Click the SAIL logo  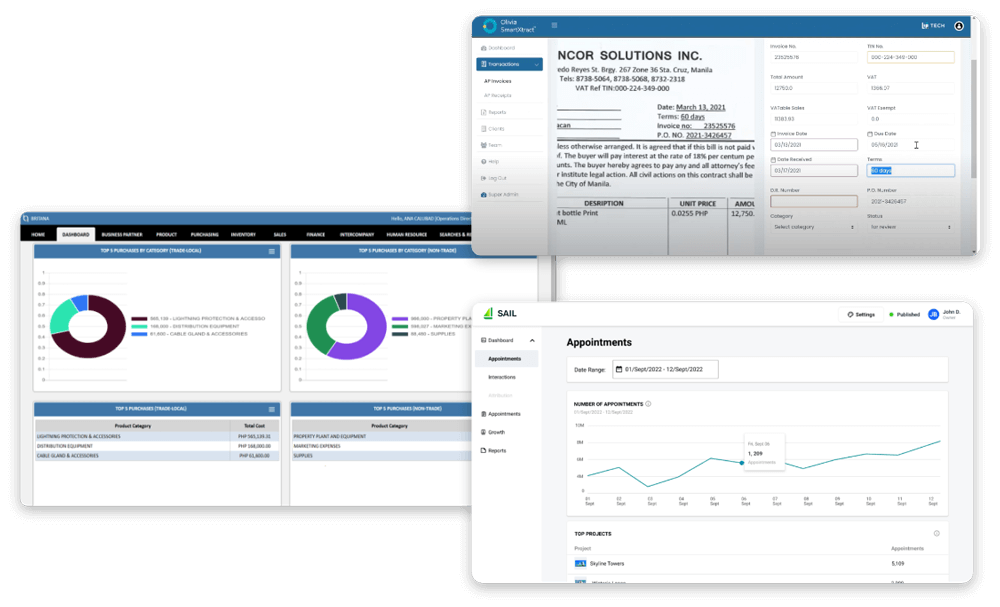pyautogui.click(x=500, y=314)
